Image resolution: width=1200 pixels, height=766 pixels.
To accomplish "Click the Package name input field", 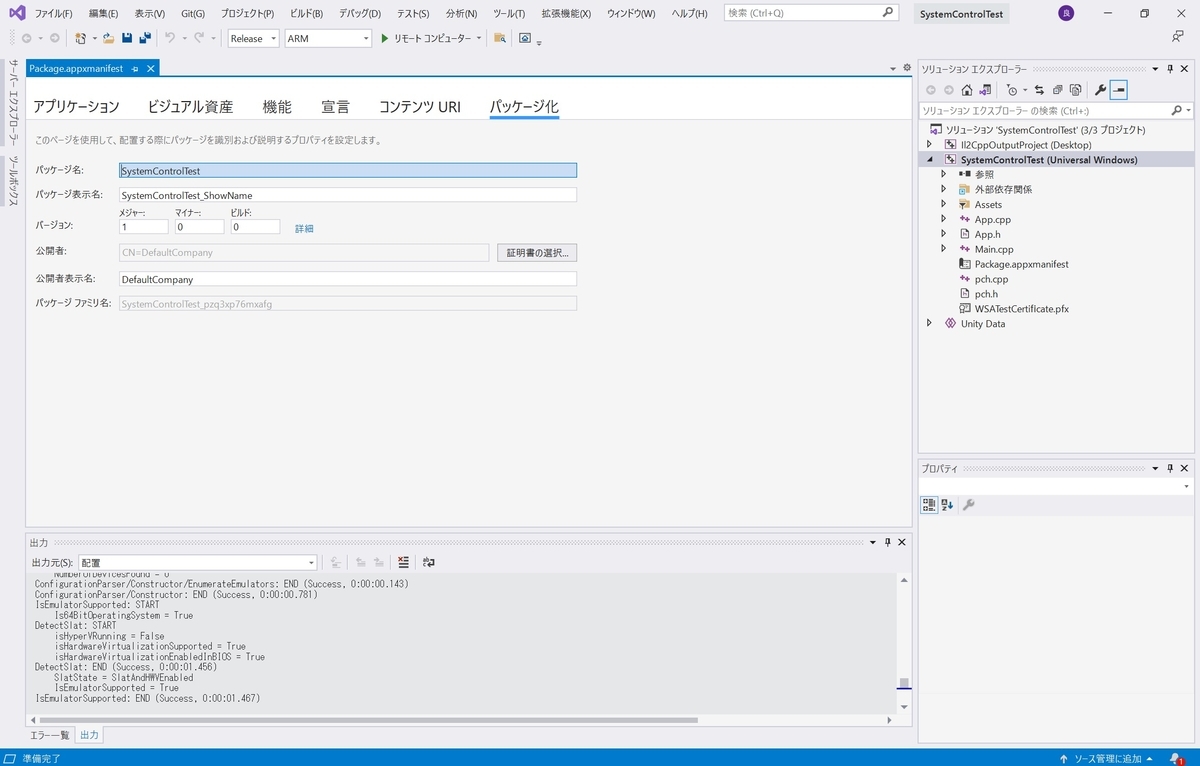I will pyautogui.click(x=348, y=171).
